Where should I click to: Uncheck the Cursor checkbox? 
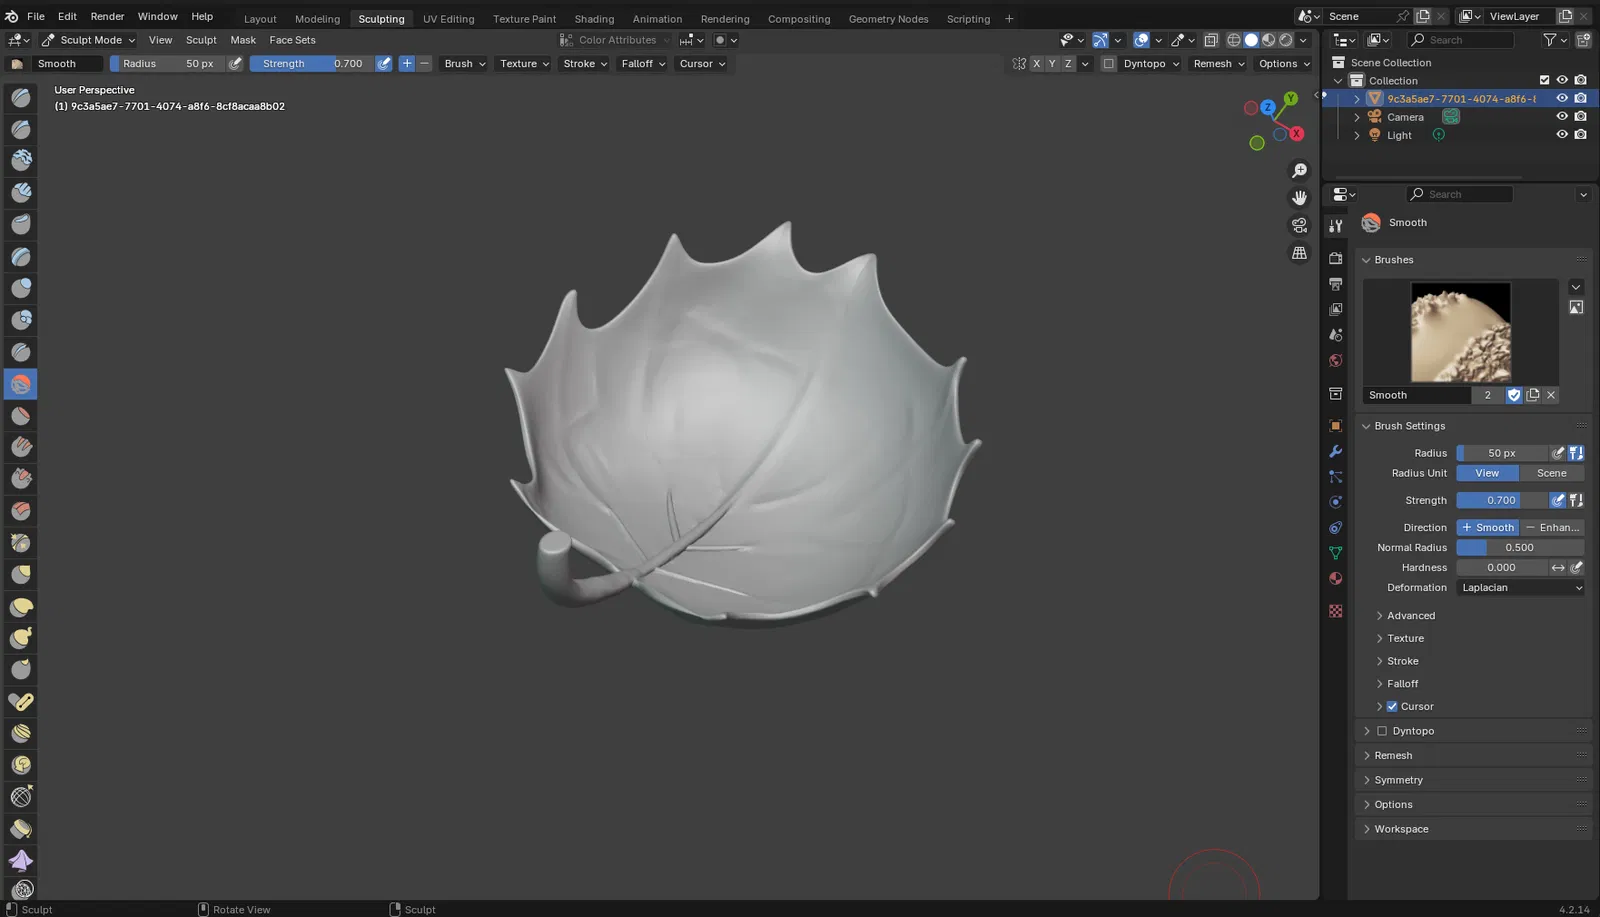point(1392,706)
